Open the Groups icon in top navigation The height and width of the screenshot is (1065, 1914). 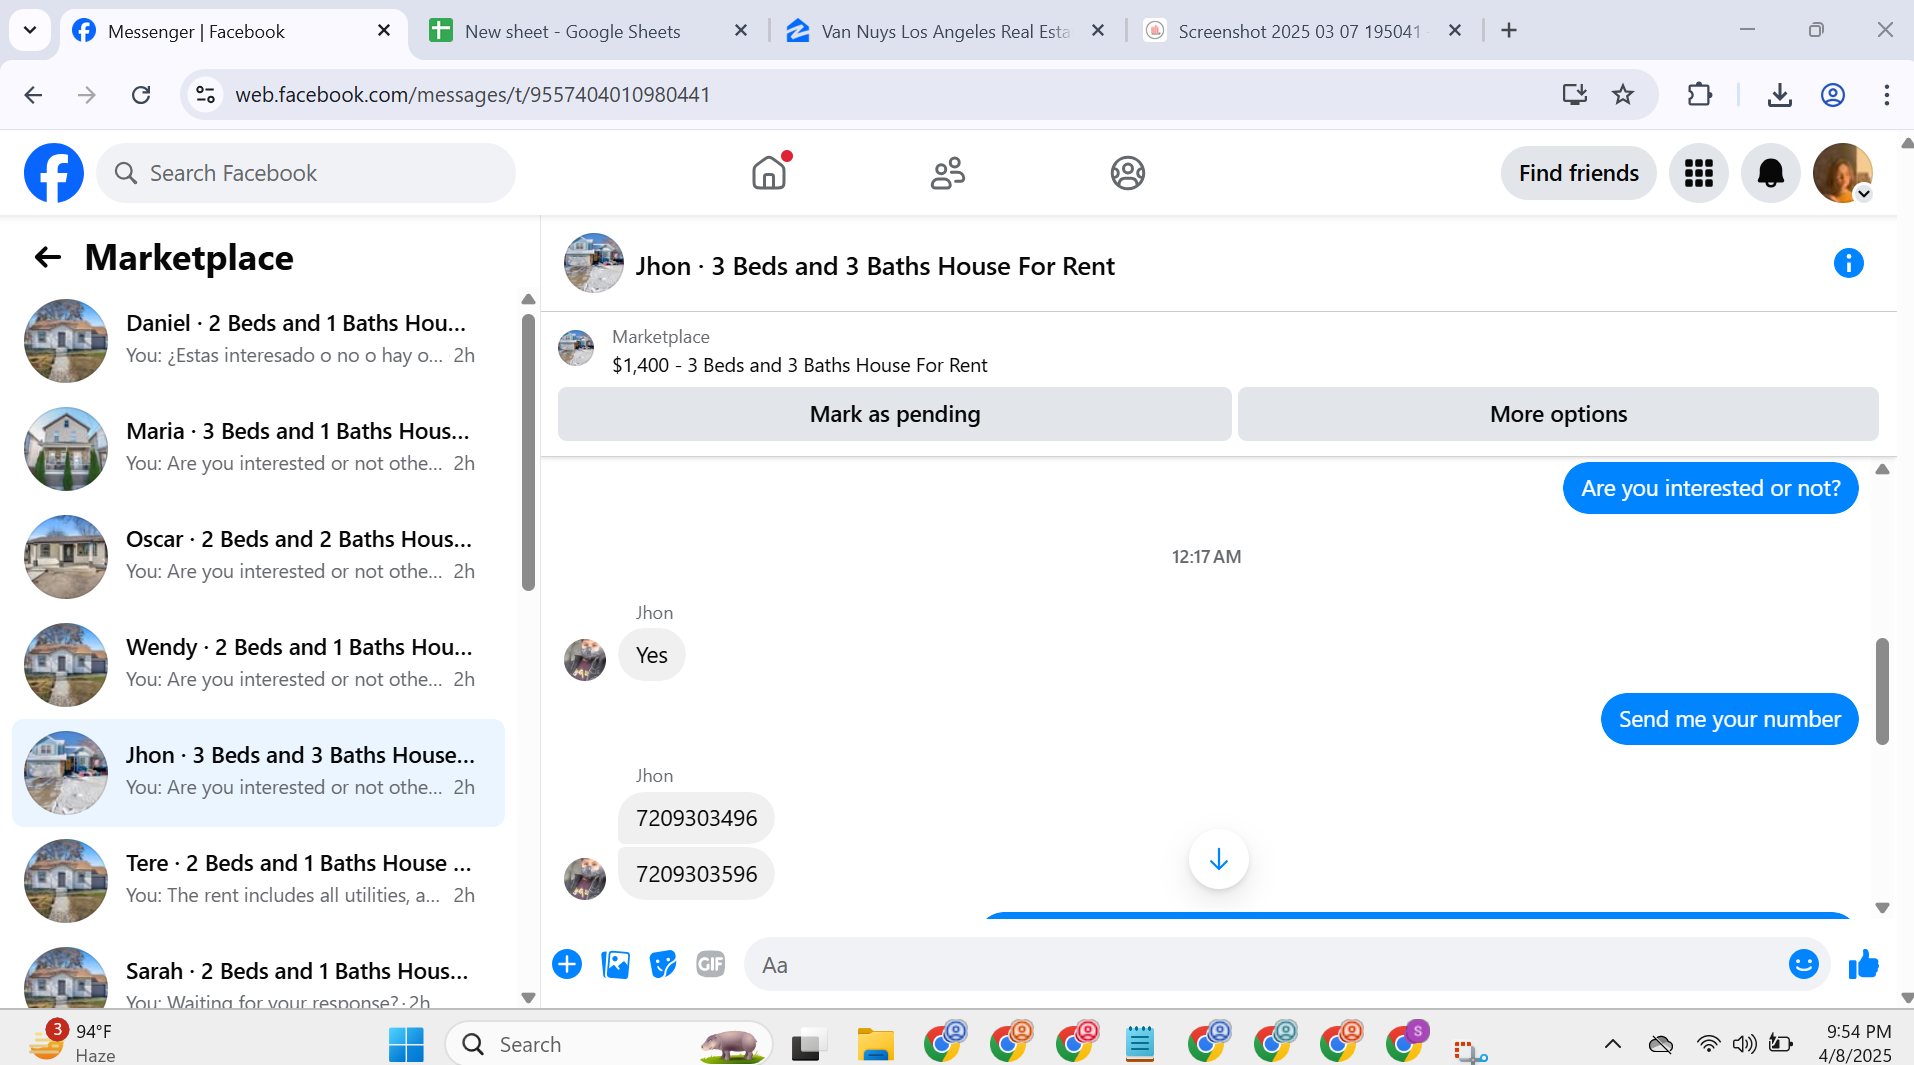[1127, 173]
